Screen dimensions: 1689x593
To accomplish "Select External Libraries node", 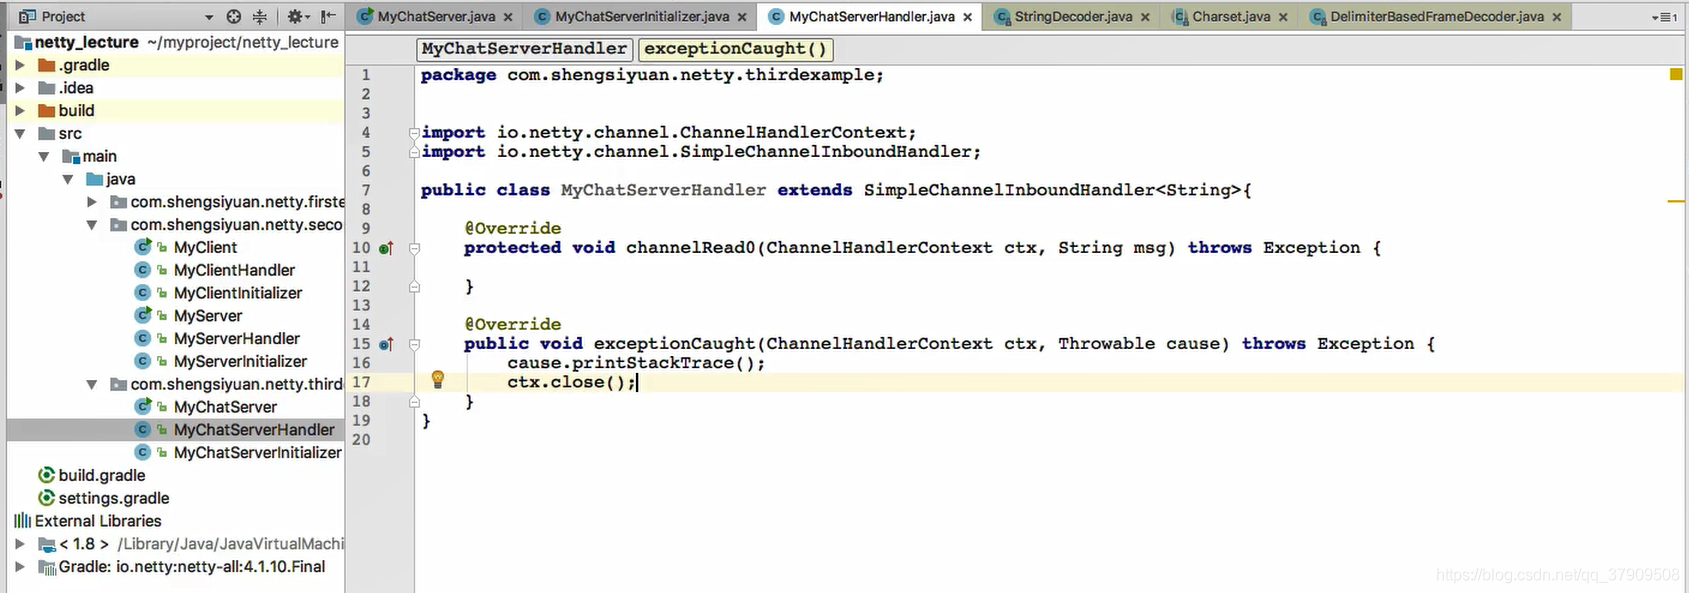I will click(98, 521).
